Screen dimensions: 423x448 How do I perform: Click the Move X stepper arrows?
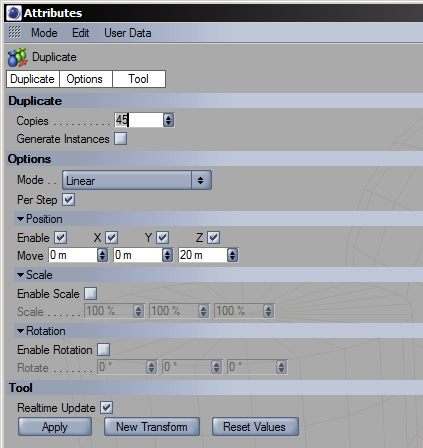click(x=102, y=255)
